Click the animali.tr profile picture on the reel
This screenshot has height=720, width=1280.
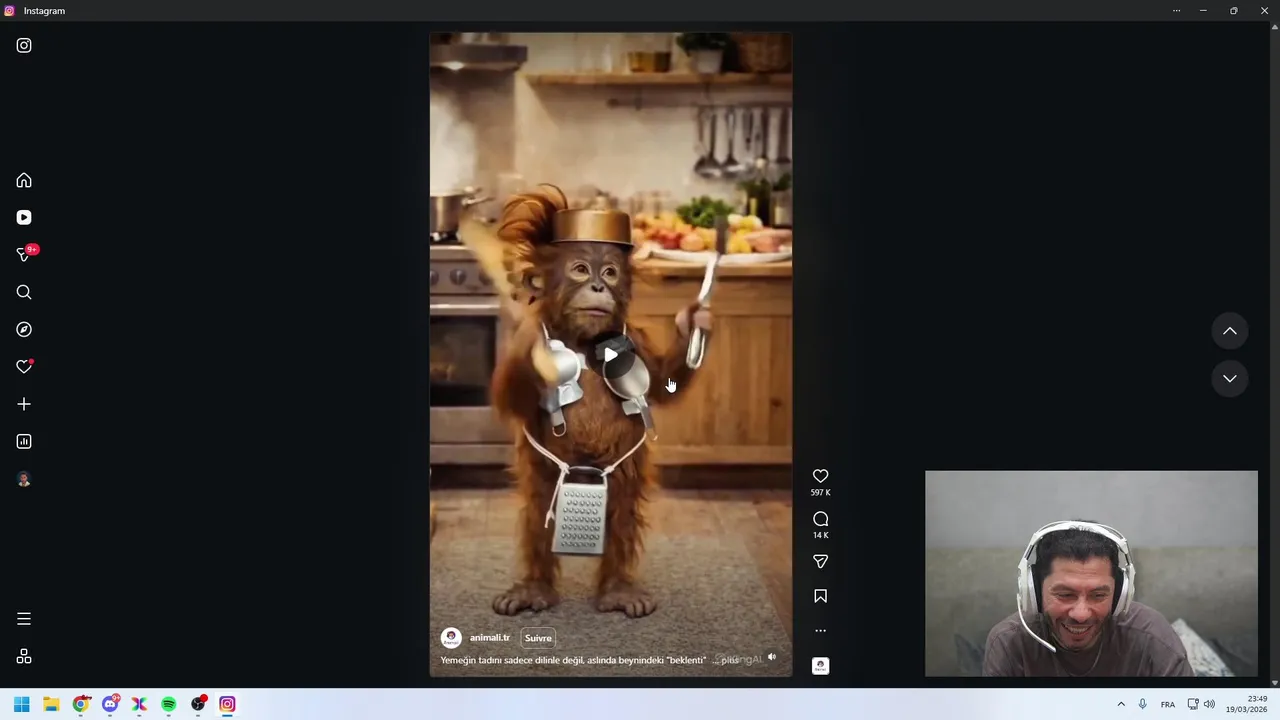(x=451, y=638)
